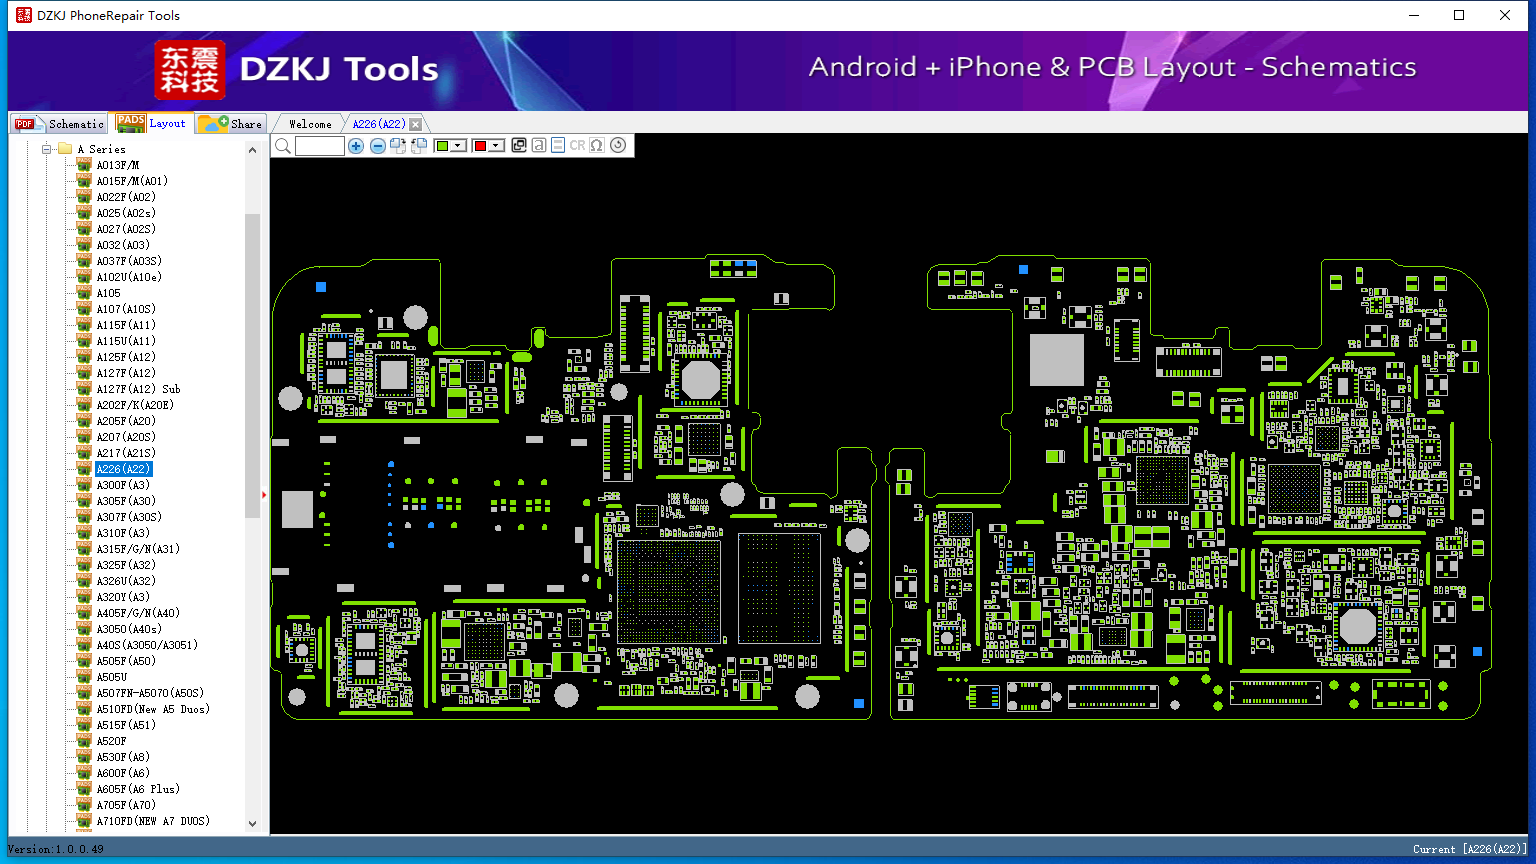This screenshot has width=1536, height=864.
Task: Select A202F/K(A20E) in the tree
Action: tap(135, 405)
